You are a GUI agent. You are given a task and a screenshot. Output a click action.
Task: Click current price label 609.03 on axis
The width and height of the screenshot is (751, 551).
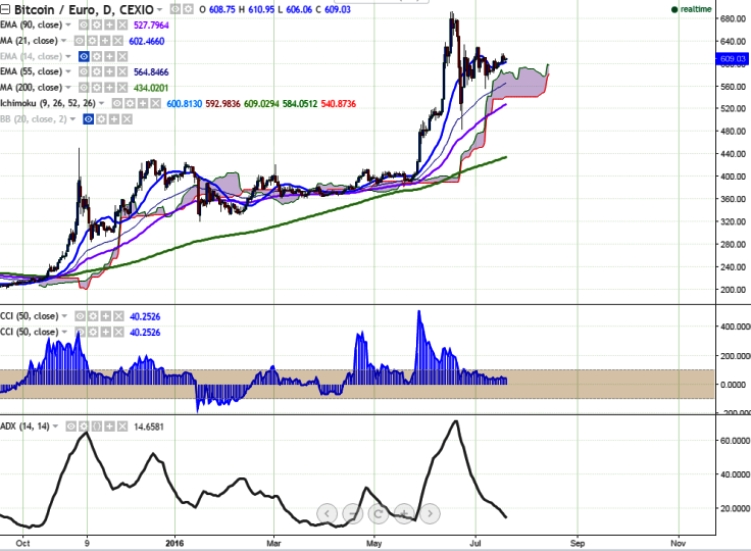tap(732, 60)
